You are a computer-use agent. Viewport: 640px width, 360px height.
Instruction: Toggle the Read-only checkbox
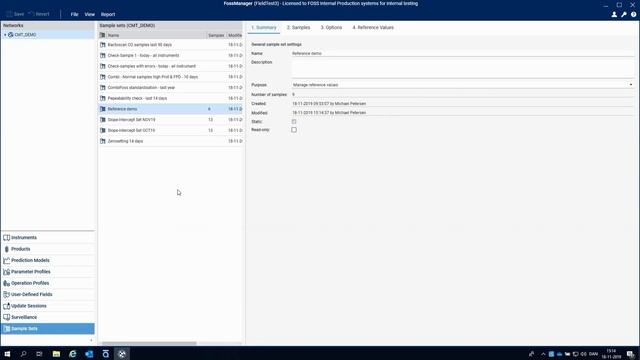(x=294, y=130)
